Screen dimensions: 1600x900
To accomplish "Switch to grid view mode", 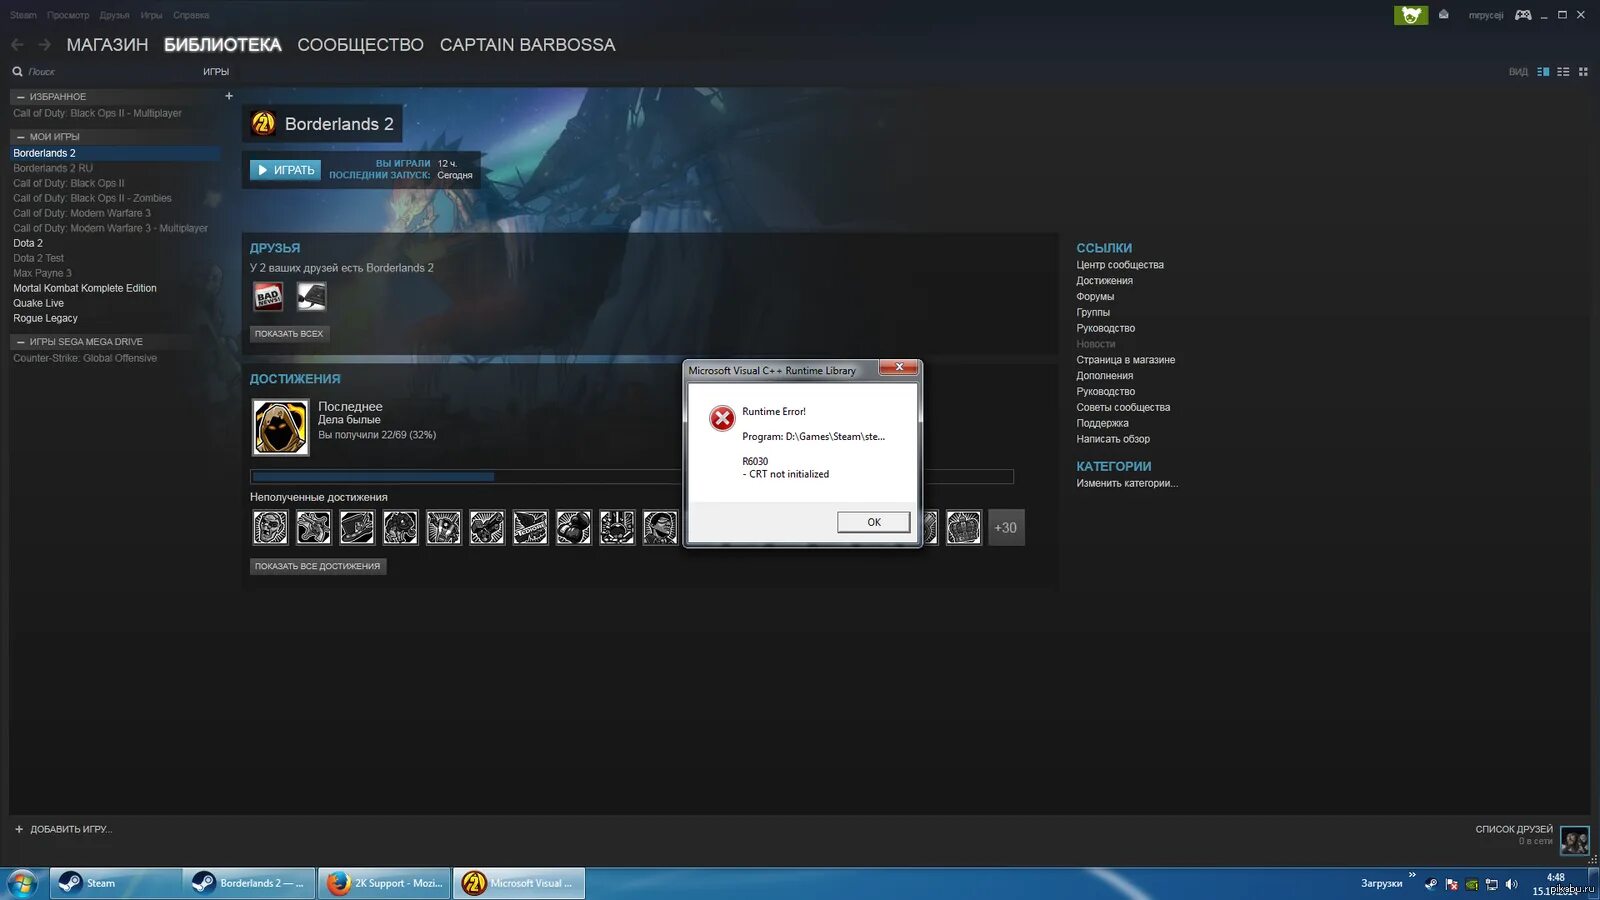I will point(1583,72).
